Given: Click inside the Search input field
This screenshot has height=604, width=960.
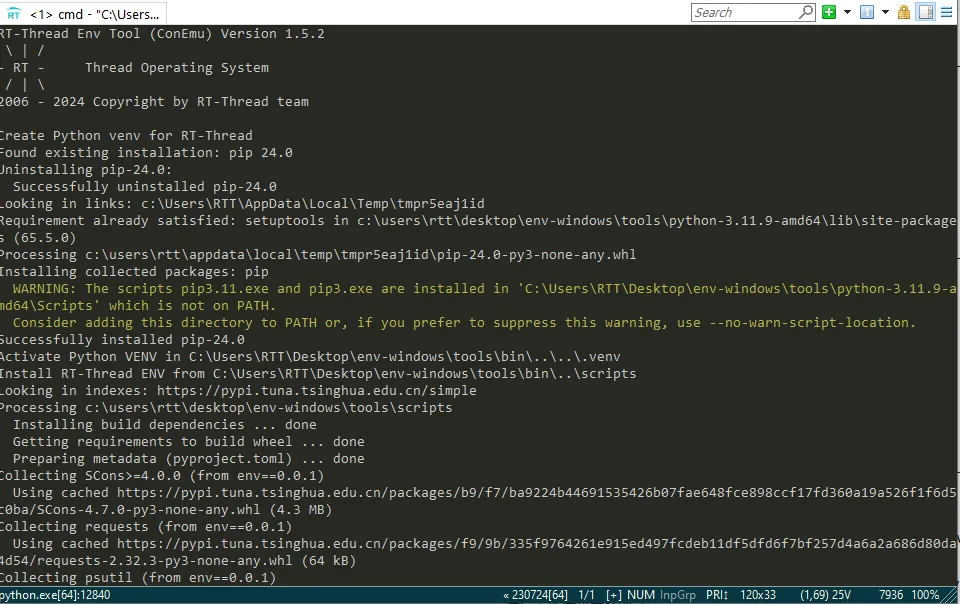Looking at the screenshot, I should coord(740,11).
